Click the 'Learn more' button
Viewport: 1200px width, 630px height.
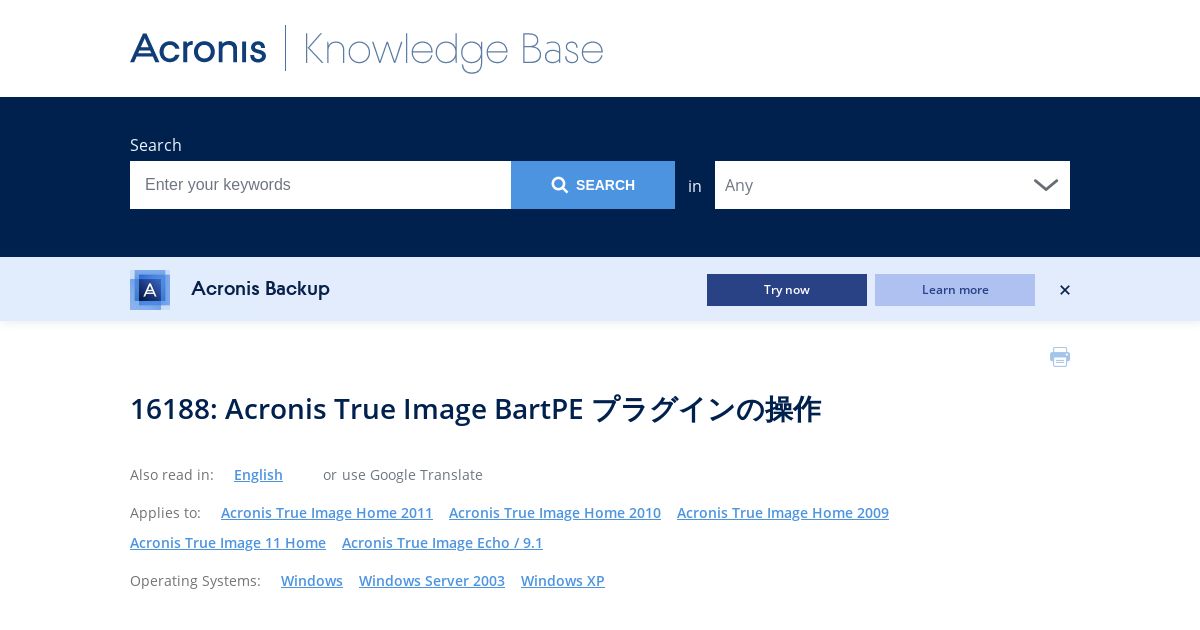[955, 290]
